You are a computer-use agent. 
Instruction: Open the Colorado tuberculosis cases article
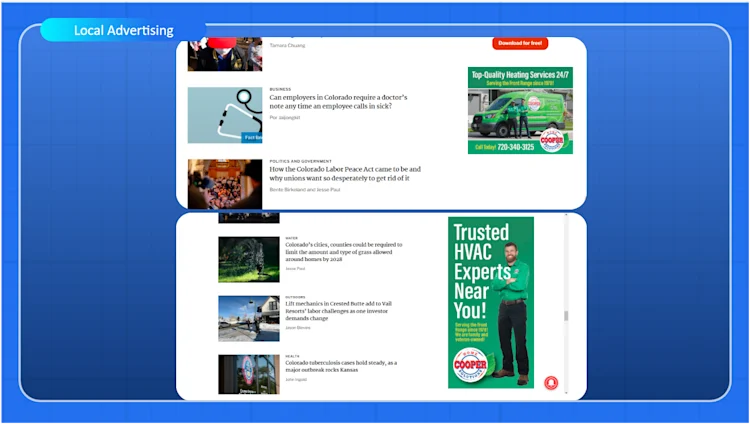[x=341, y=366]
